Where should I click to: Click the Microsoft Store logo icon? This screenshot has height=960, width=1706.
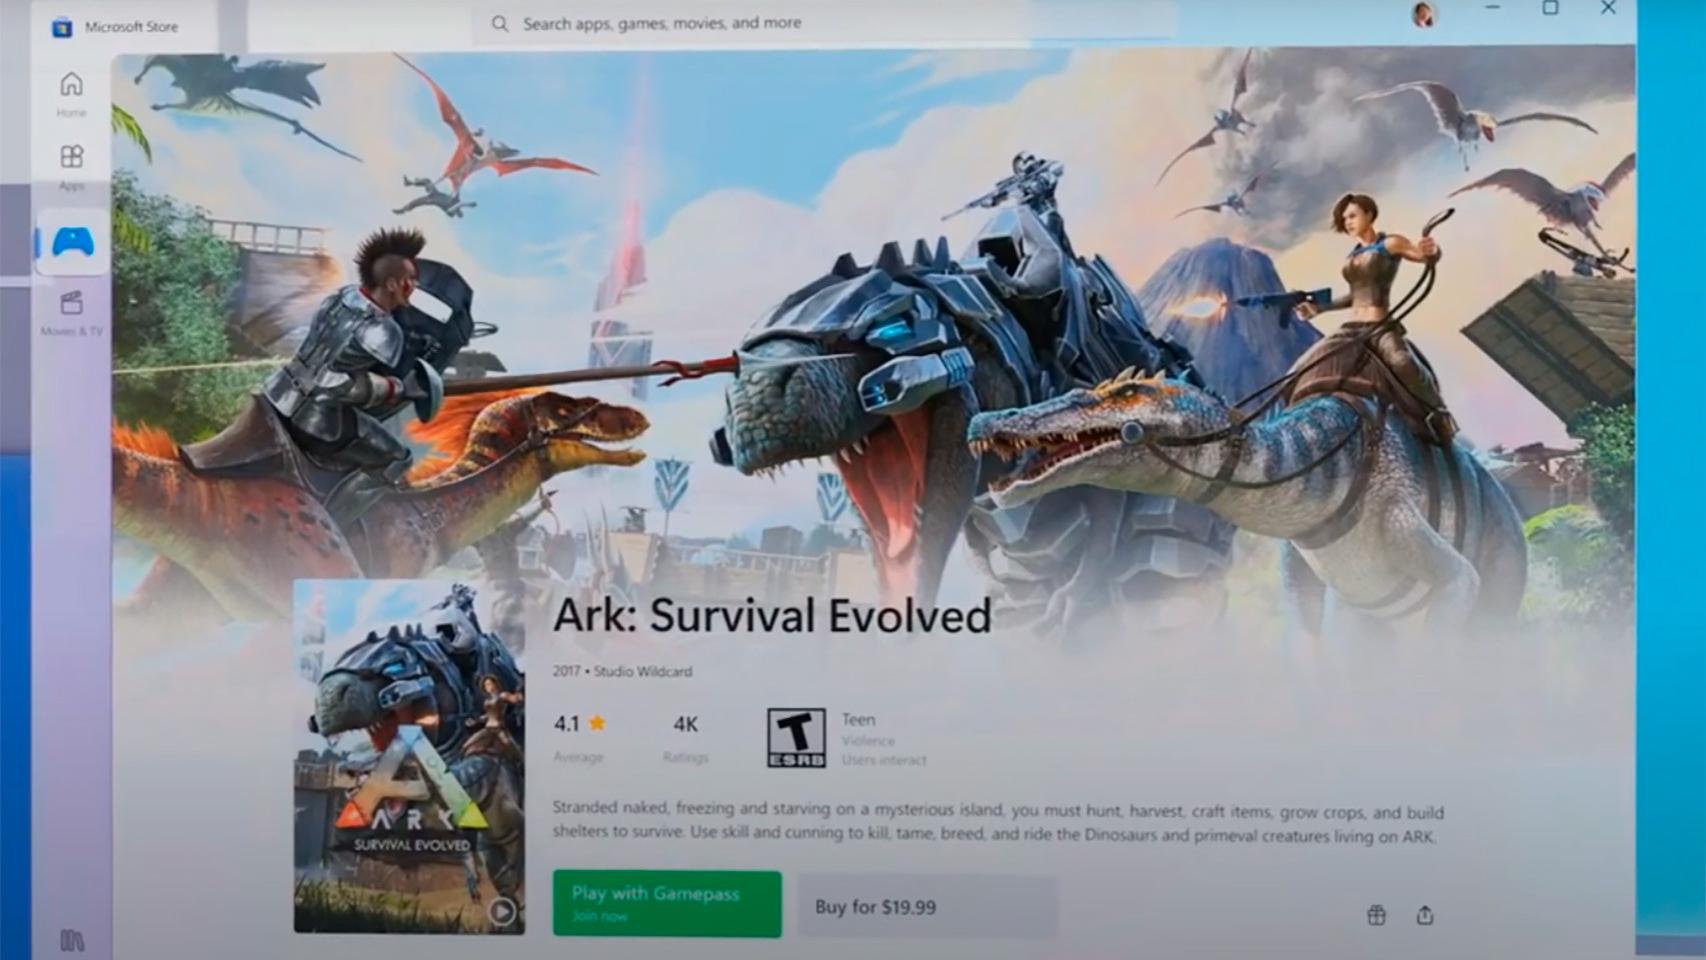pos(61,27)
